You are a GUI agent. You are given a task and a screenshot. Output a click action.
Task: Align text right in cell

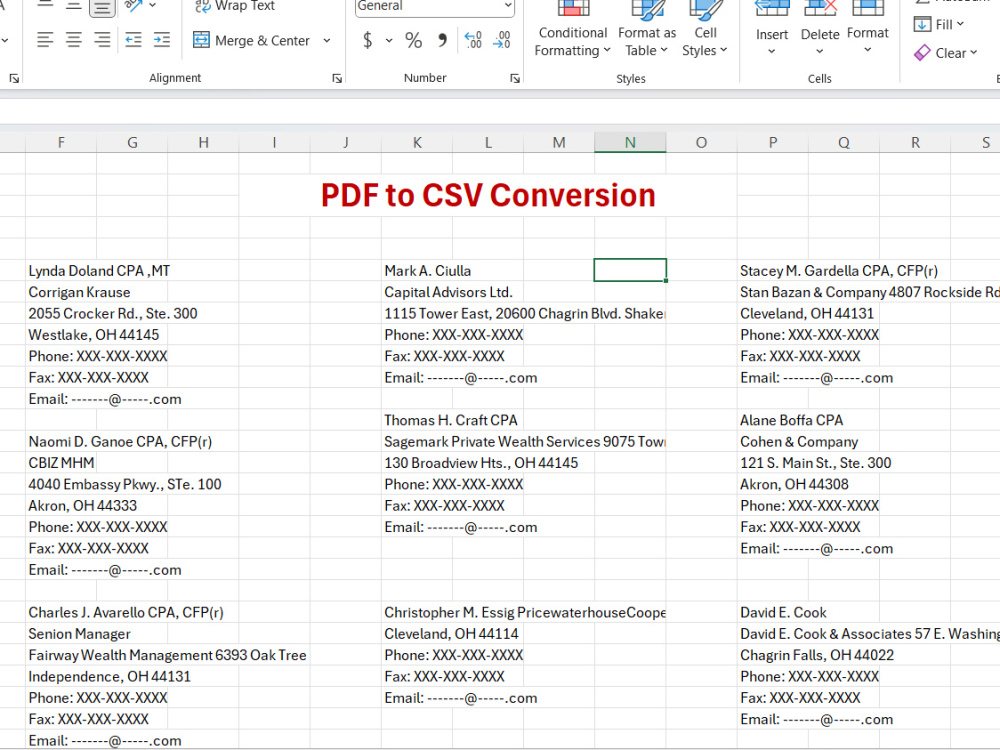(102, 40)
